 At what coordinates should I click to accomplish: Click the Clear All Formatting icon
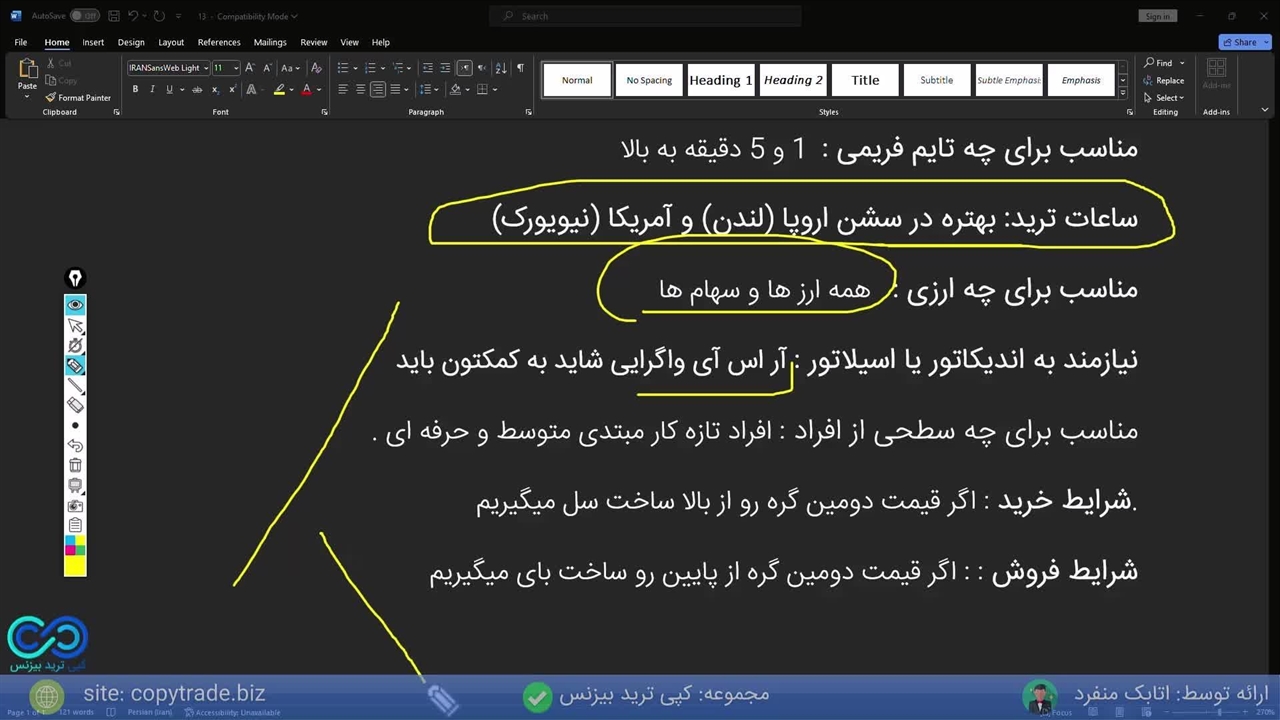point(317,68)
